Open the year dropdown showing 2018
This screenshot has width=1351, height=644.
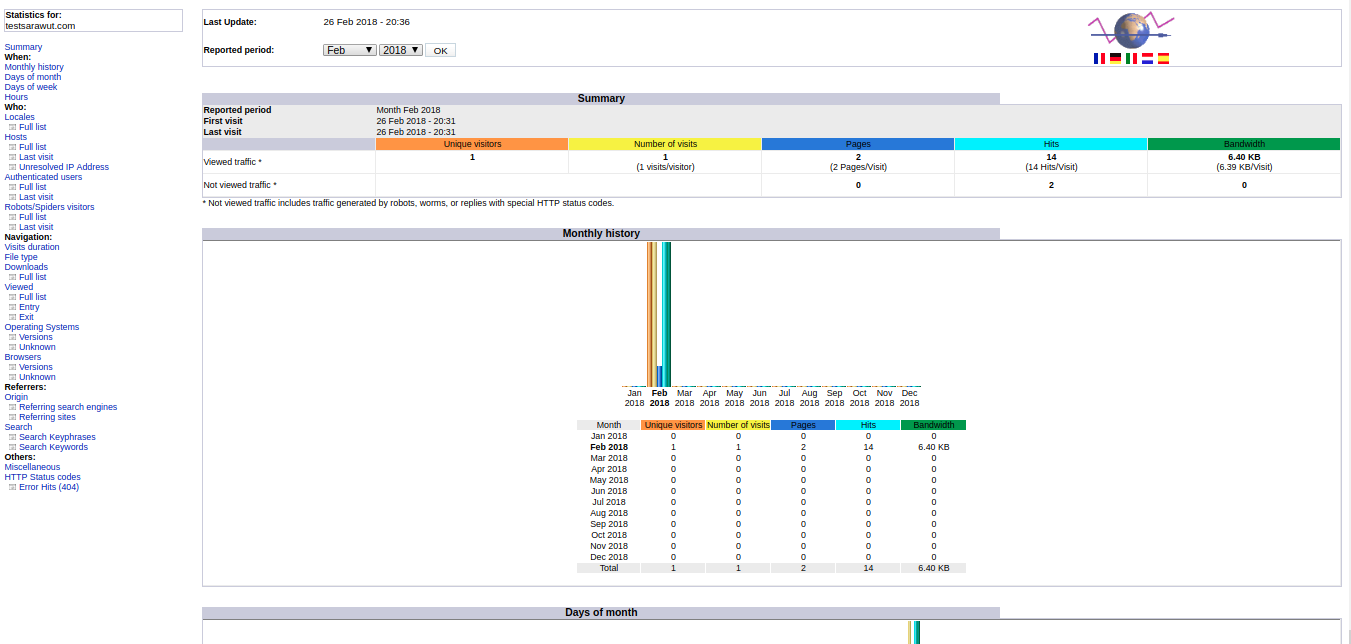tap(401, 50)
